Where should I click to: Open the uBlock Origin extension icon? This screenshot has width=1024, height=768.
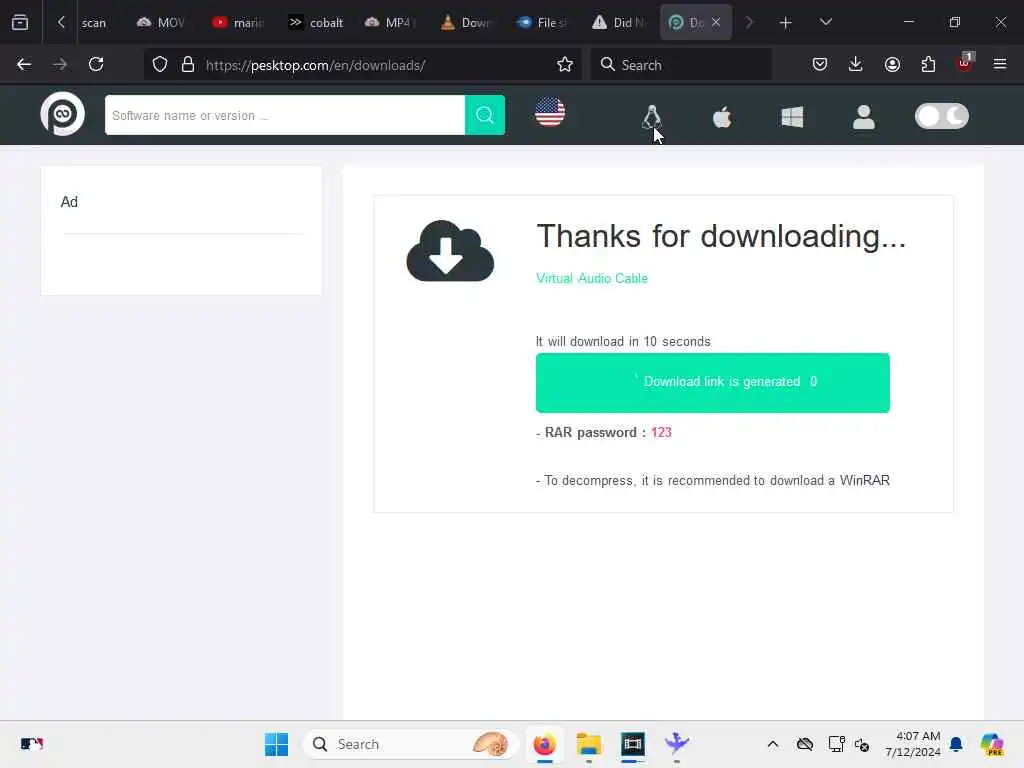(965, 63)
